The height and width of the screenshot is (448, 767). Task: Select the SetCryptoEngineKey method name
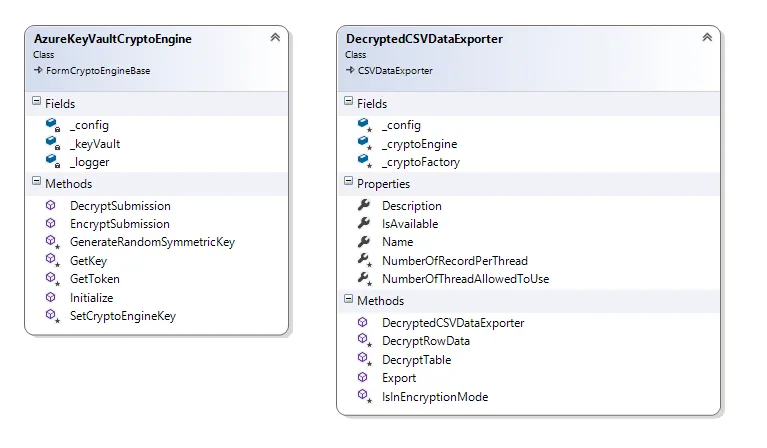tap(123, 316)
